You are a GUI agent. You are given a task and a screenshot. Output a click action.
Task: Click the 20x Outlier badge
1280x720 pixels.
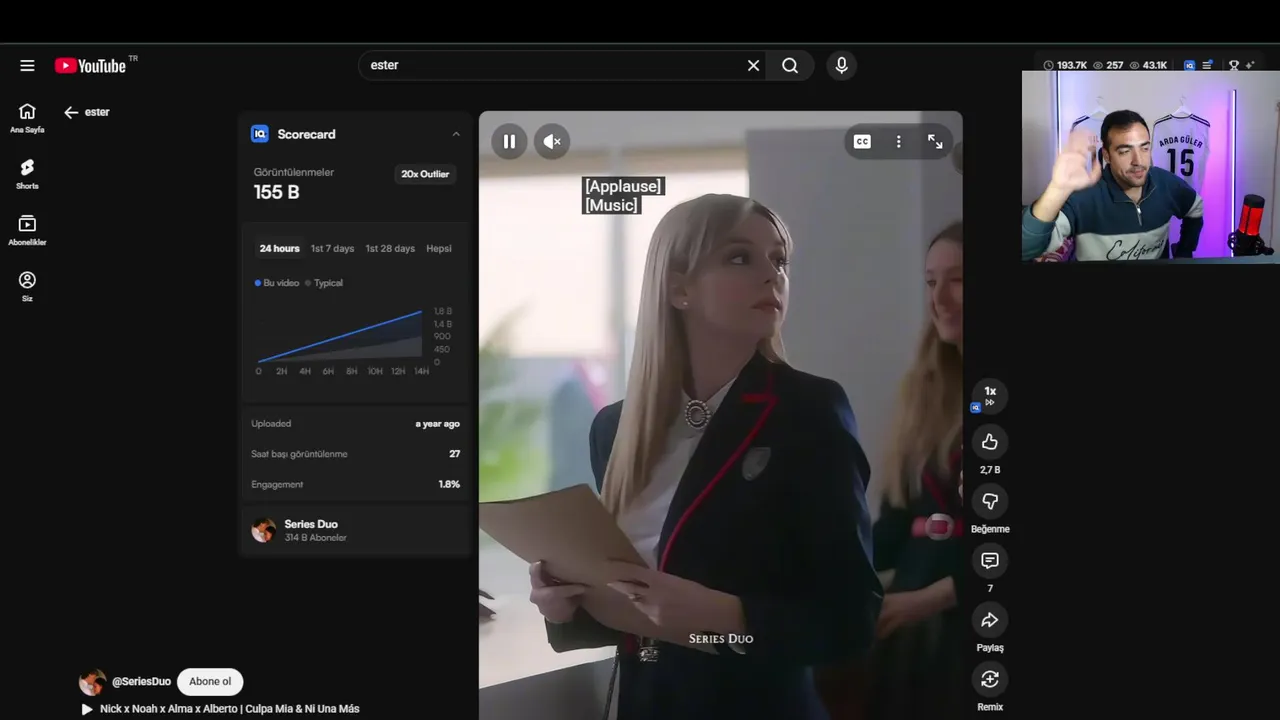(x=425, y=174)
